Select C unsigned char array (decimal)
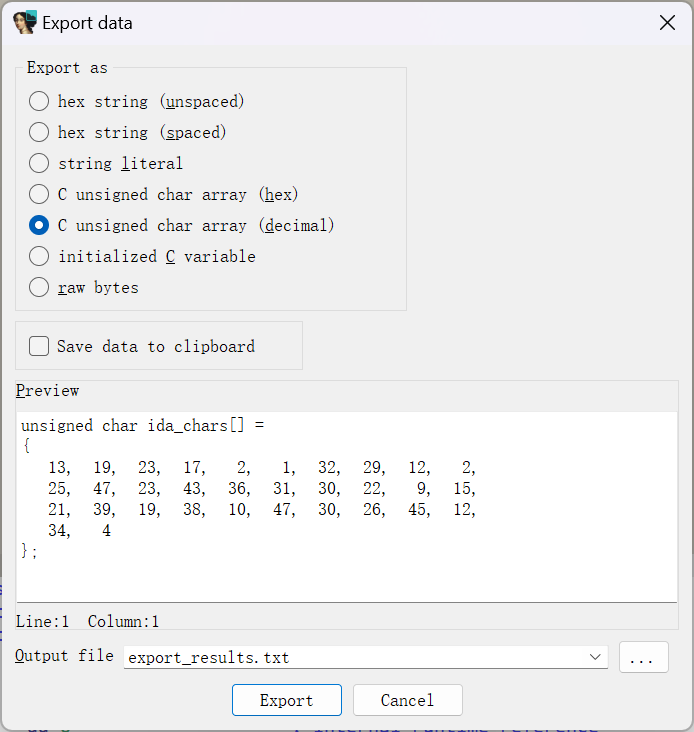Screen dimensions: 694x732 [39, 225]
